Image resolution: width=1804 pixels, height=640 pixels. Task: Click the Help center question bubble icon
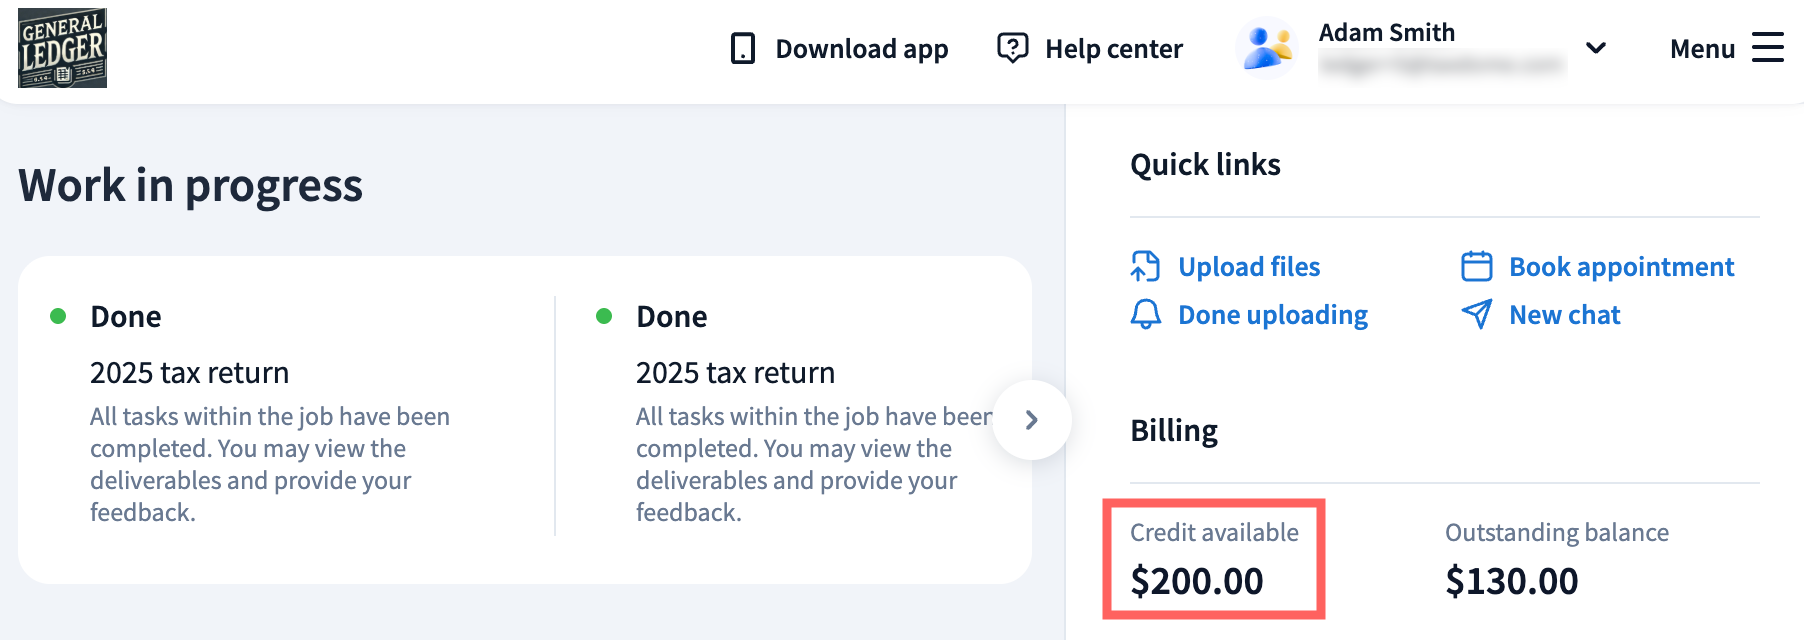[1012, 48]
